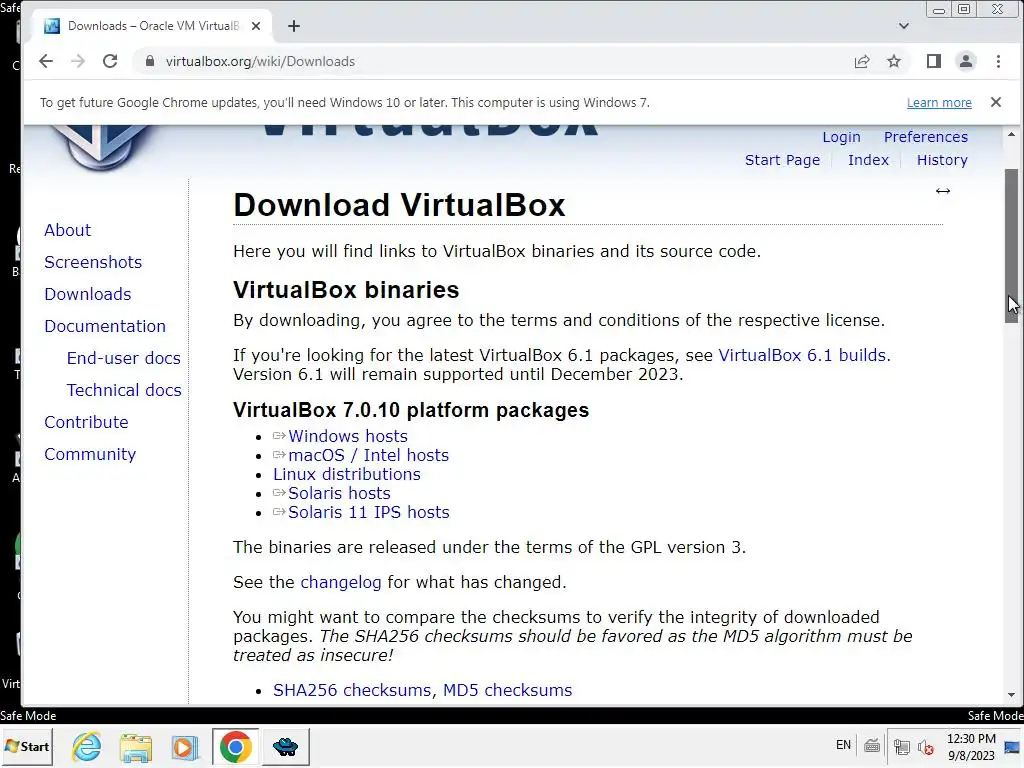1024x768 pixels.
Task: Open the muted volume tray icon
Action: [x=925, y=746]
